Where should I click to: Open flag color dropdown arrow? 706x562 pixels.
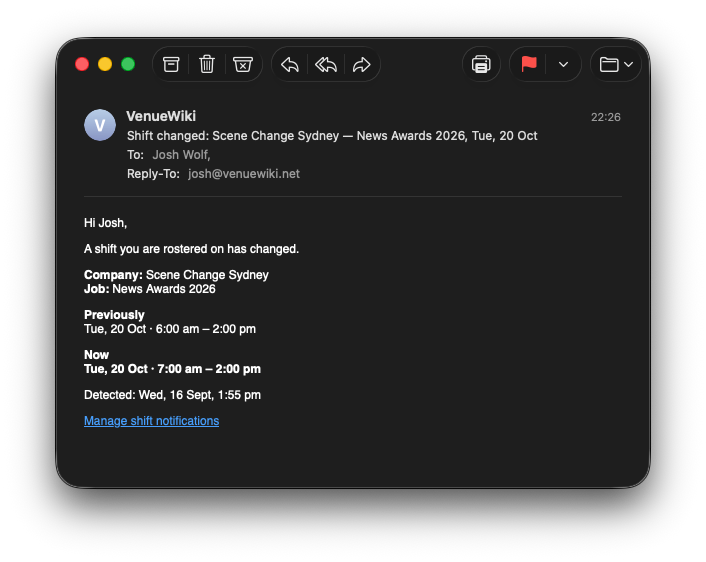[x=563, y=64]
